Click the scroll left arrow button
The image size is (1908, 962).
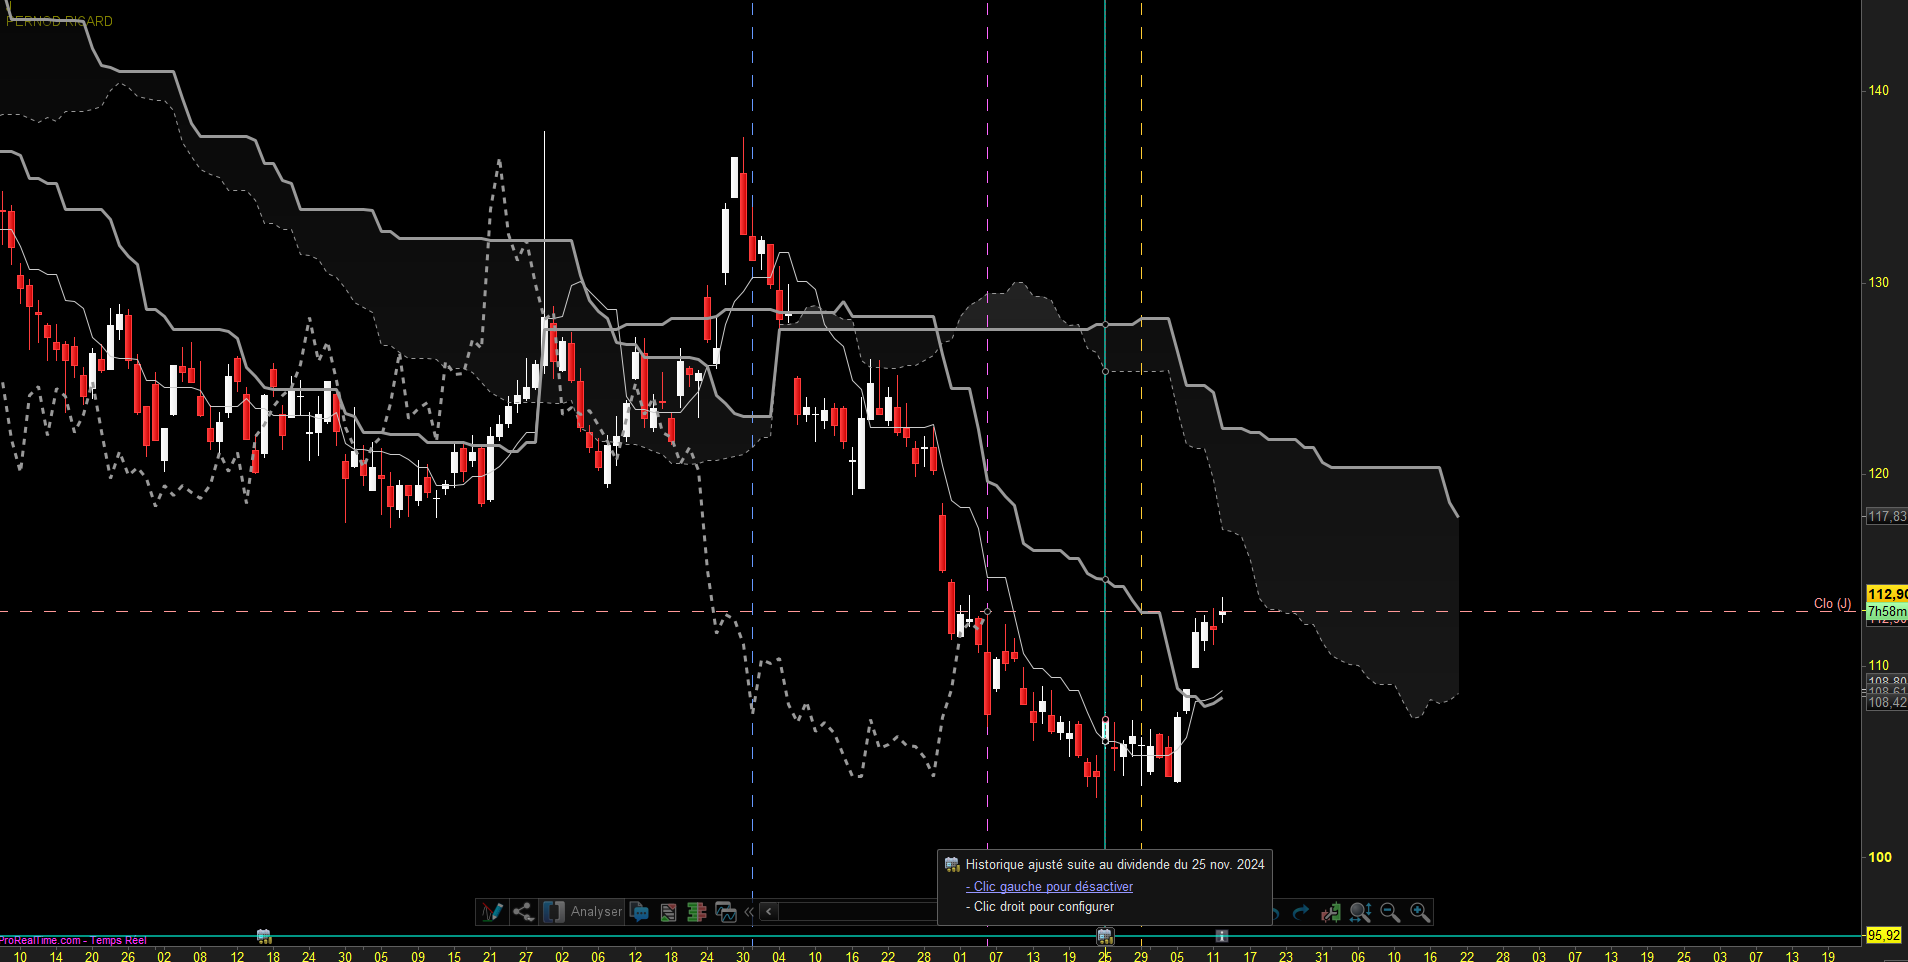click(768, 912)
